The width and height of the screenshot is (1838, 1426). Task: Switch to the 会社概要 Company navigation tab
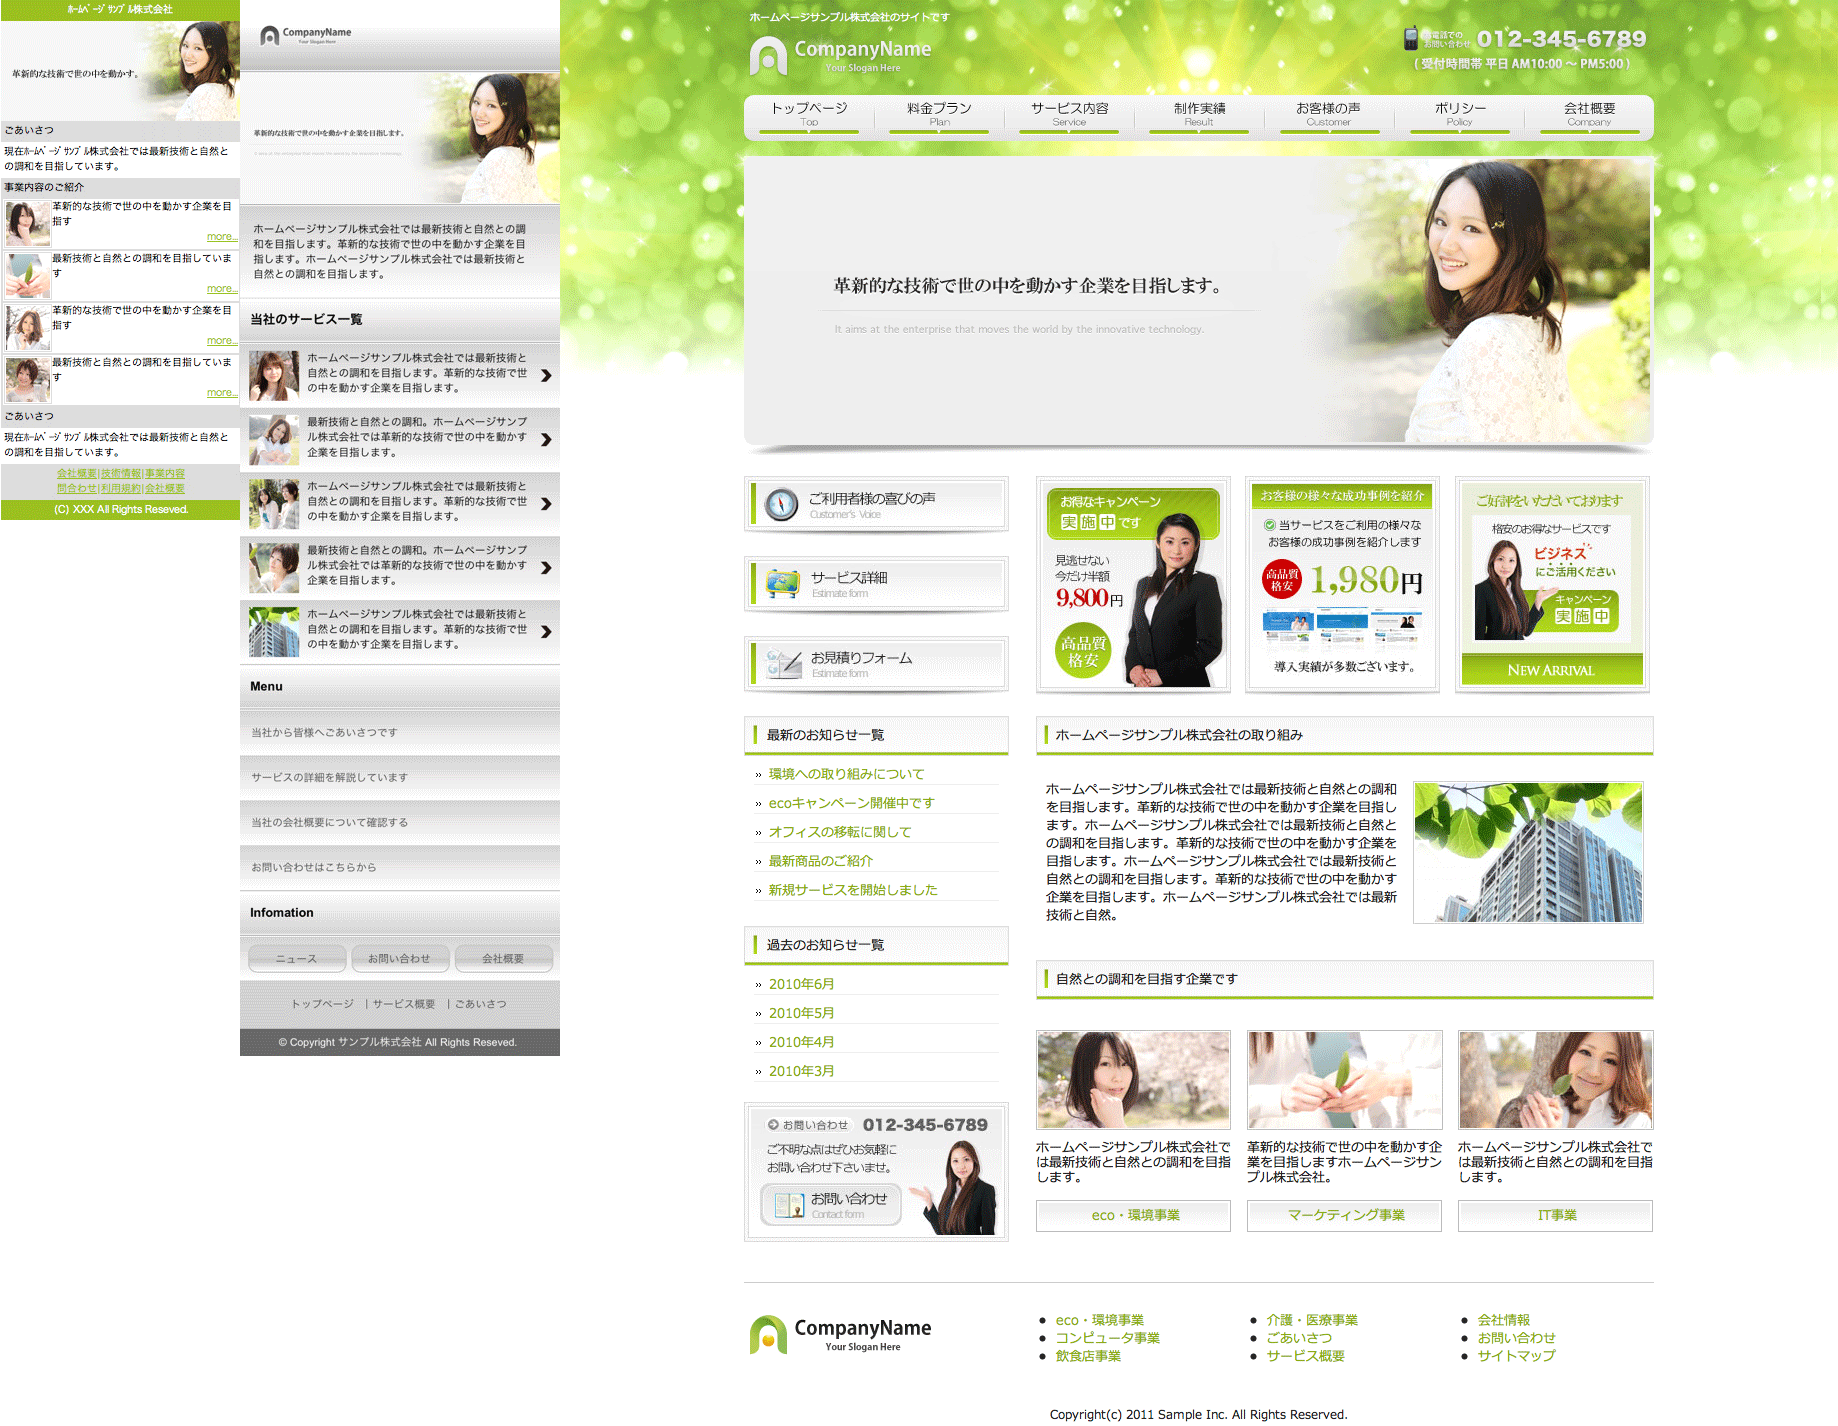1589,114
